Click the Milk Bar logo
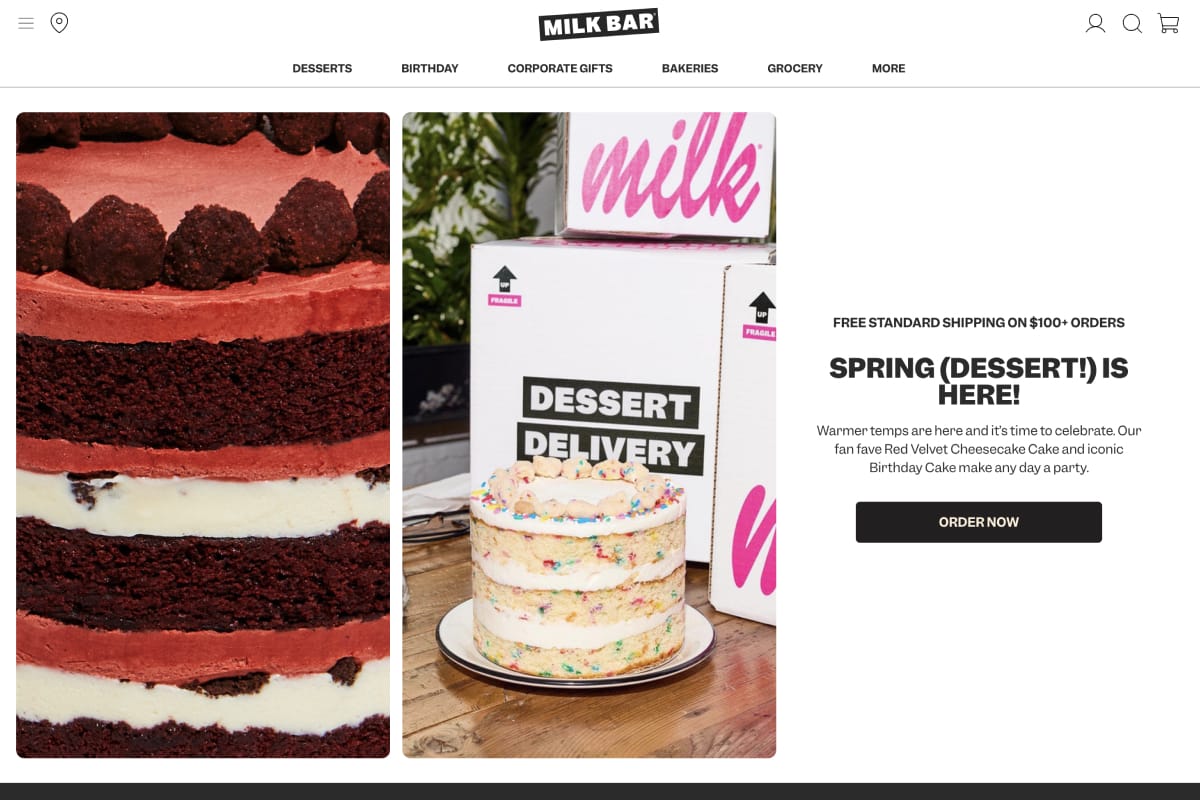 599,24
